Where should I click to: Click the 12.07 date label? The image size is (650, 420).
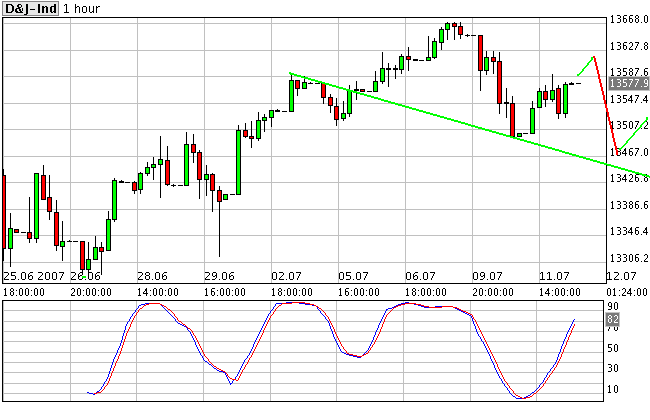(621, 276)
